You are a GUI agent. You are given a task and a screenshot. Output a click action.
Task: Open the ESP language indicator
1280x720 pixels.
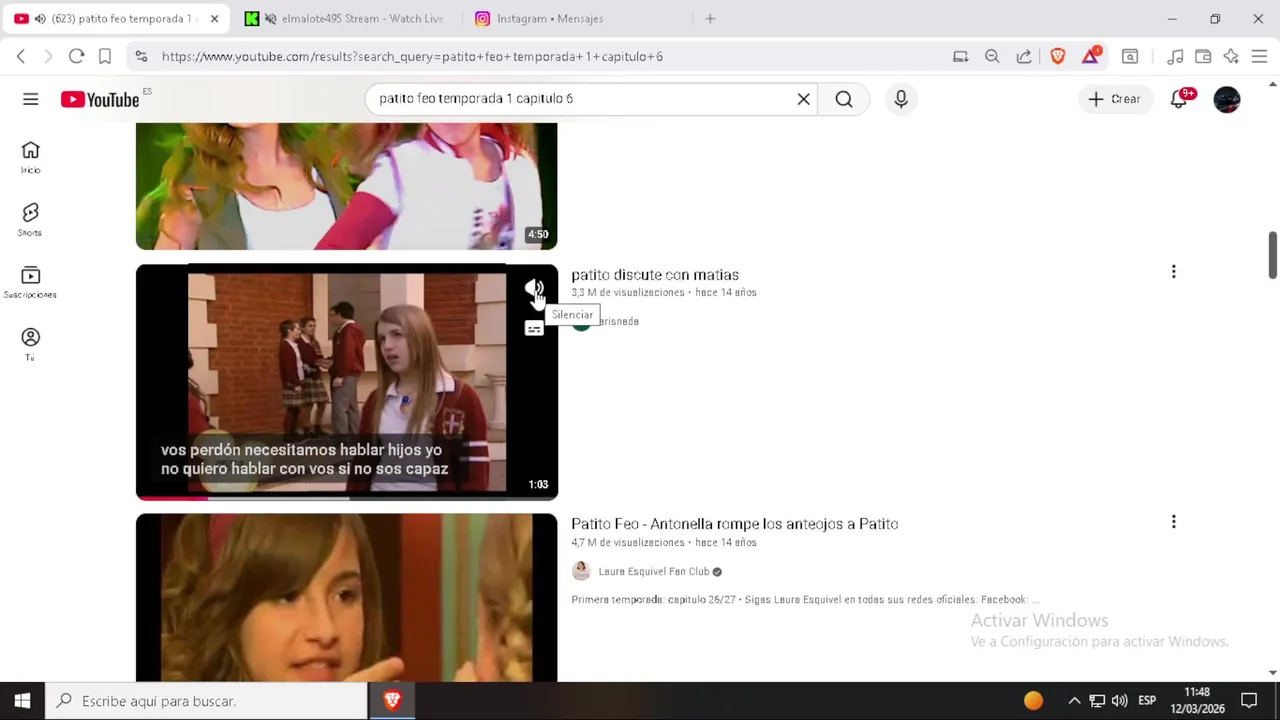(1147, 701)
